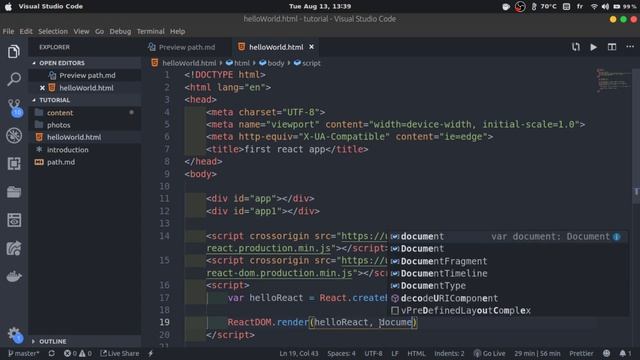Close helloWorld.html in Open Editors list
Screen dimensions: 640x360
(42, 88)
